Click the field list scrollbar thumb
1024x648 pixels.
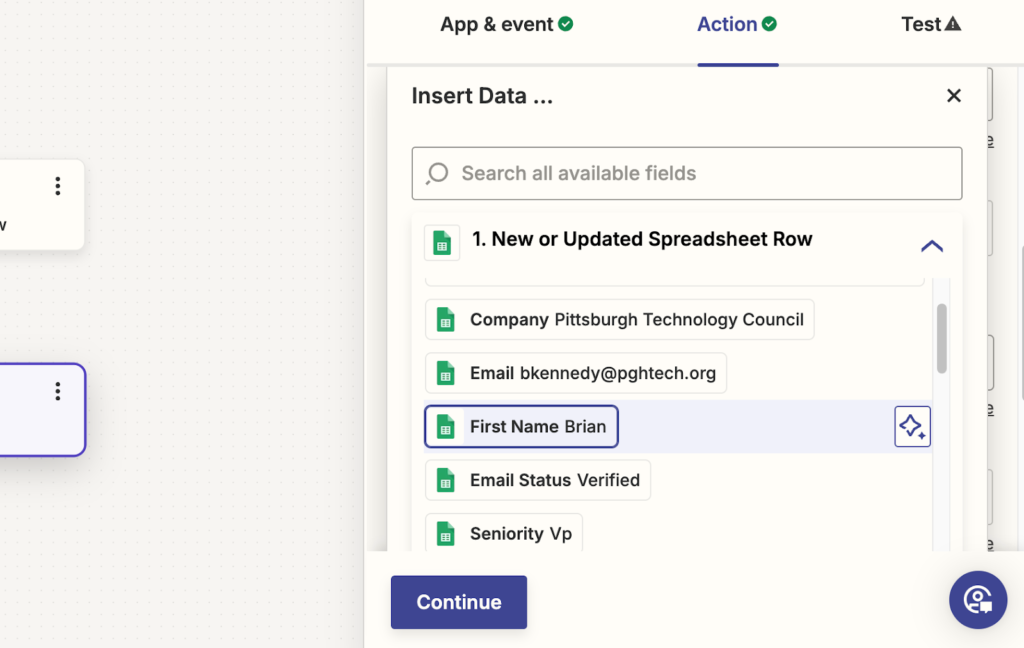pyautogui.click(x=941, y=338)
